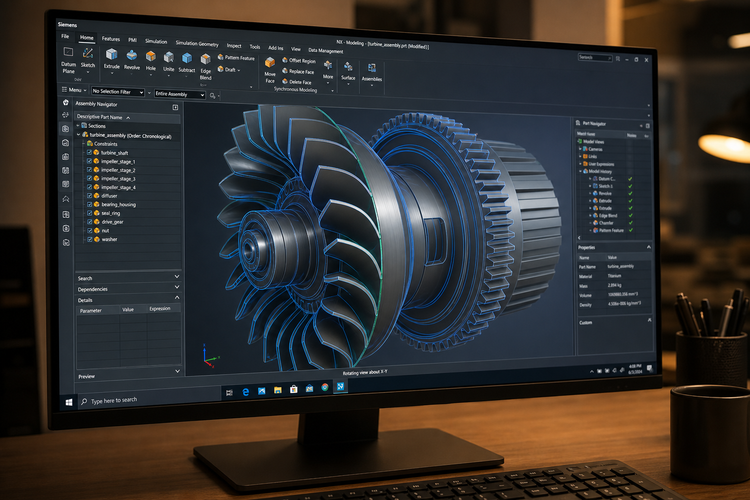Click the Move Face tool

coord(270,70)
